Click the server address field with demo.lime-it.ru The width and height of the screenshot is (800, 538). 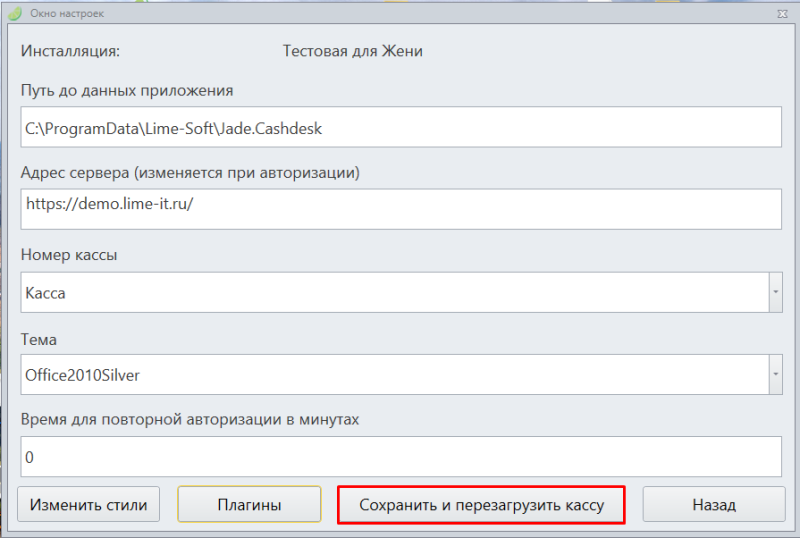[401, 209]
